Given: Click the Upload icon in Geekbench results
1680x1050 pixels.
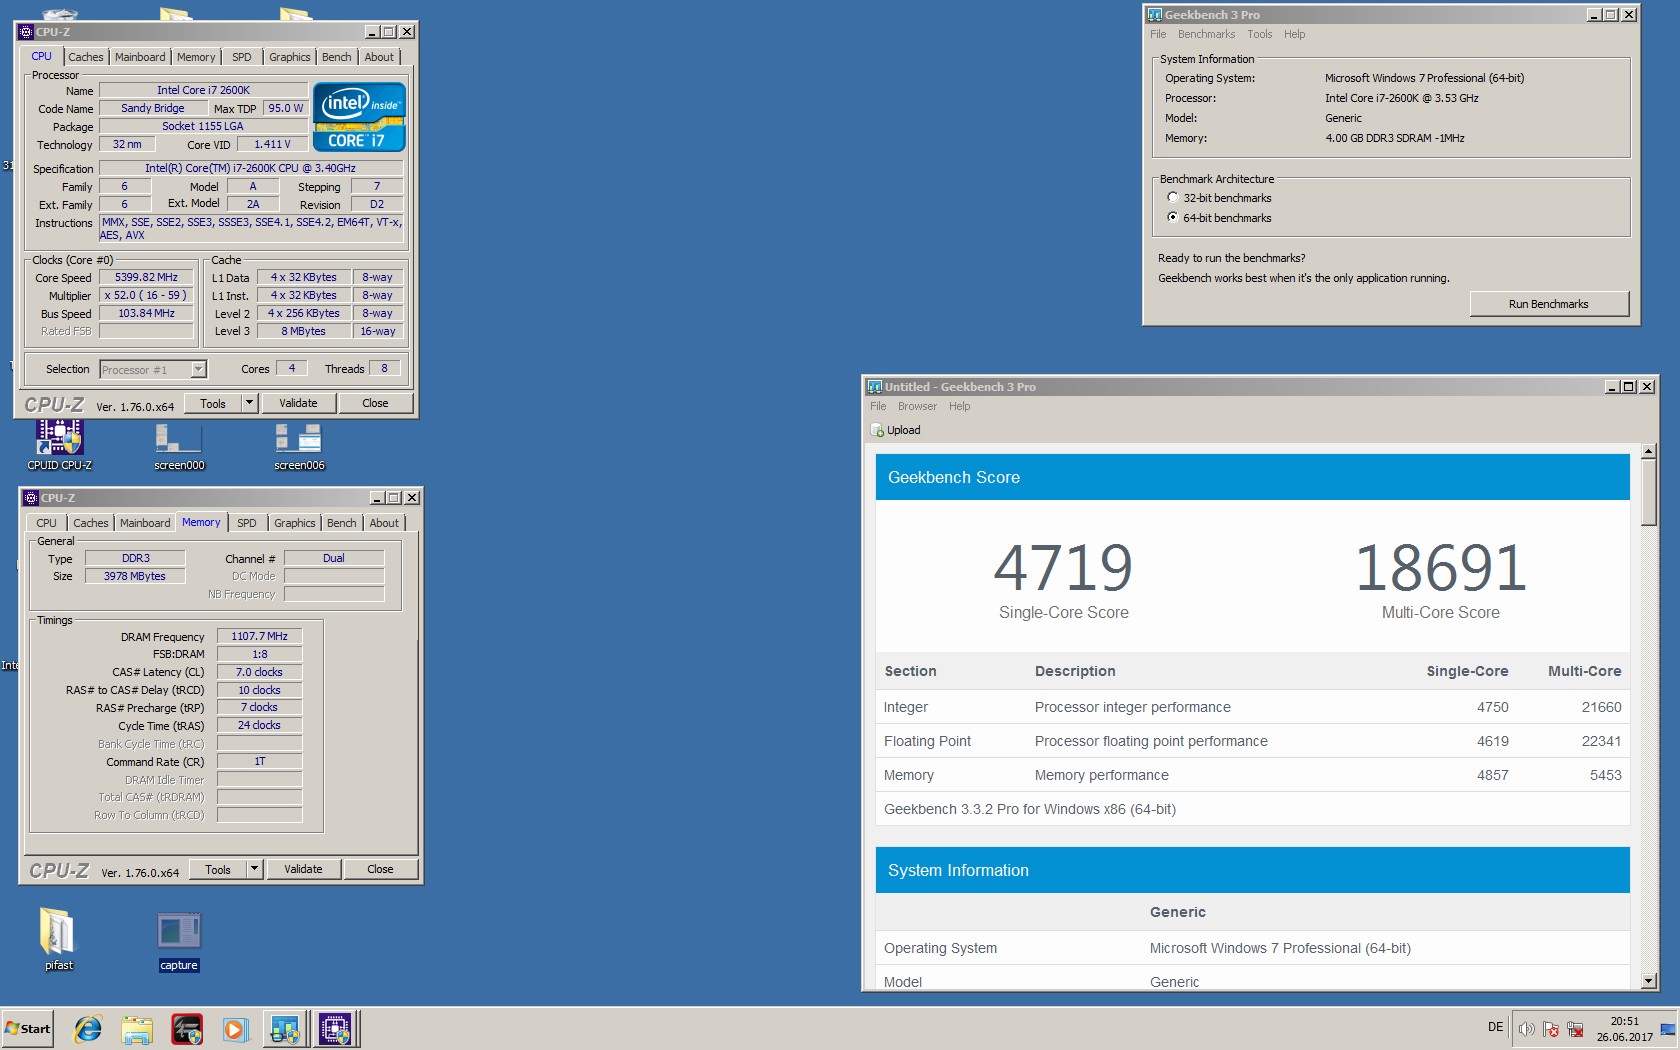Looking at the screenshot, I should 877,430.
